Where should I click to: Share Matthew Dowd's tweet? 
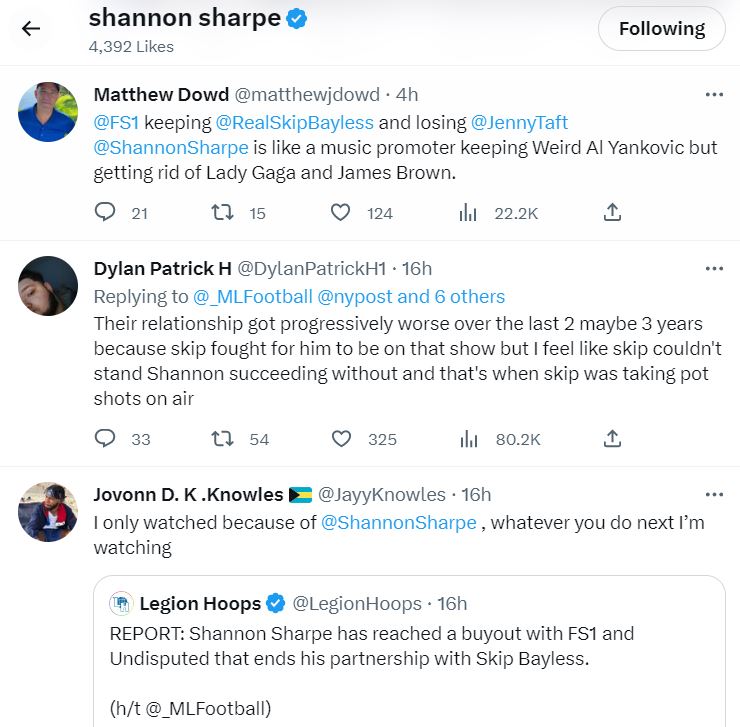(613, 212)
